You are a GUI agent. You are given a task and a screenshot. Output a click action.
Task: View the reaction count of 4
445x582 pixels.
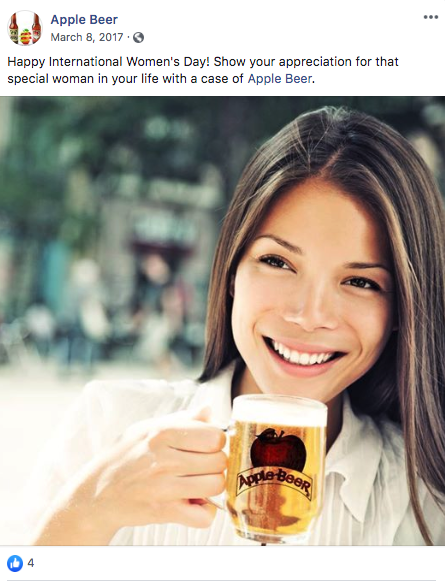tap(31, 563)
